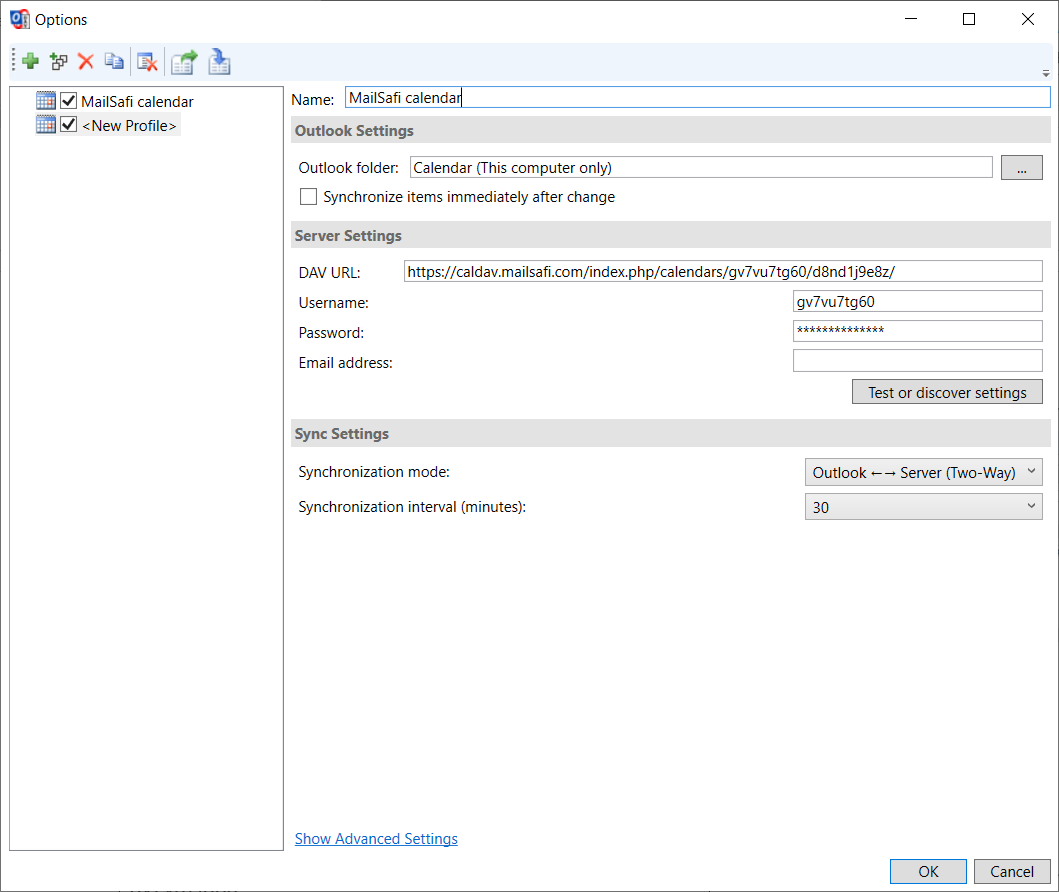Click the calendar icon beside MailSafi calendar
The height and width of the screenshot is (892, 1059).
(46, 101)
